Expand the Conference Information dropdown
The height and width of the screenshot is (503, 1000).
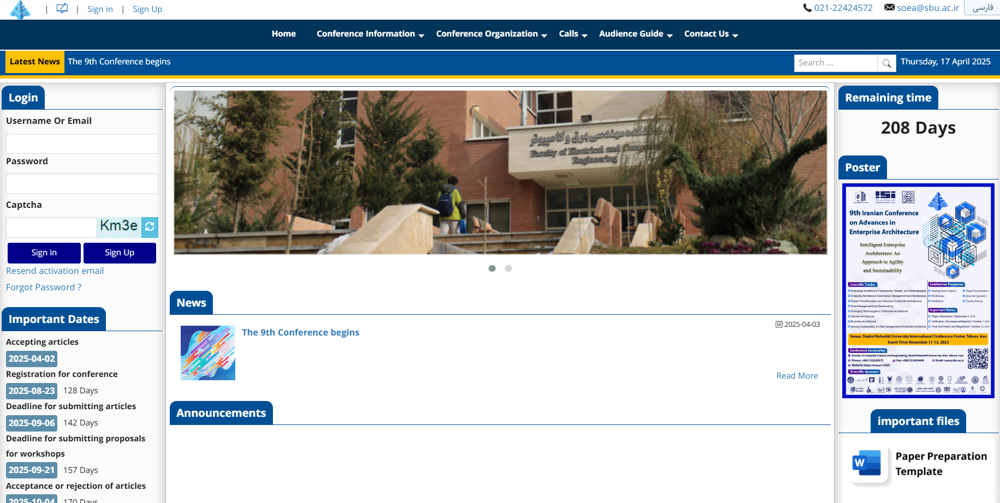click(x=370, y=34)
